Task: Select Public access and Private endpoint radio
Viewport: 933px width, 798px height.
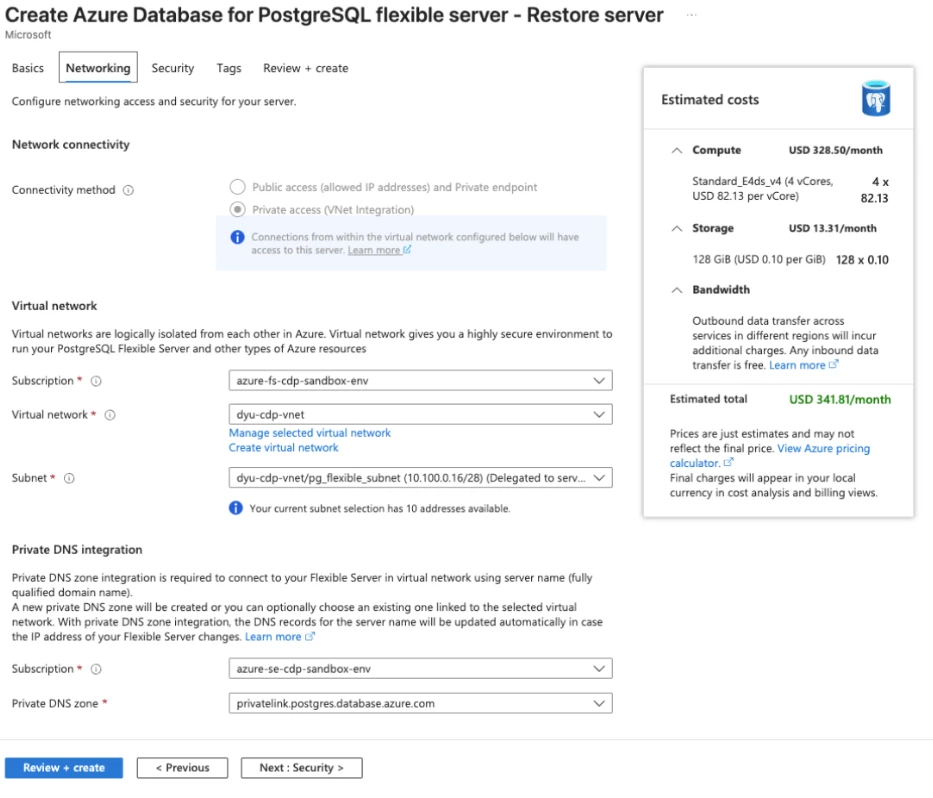Action: tap(237, 187)
